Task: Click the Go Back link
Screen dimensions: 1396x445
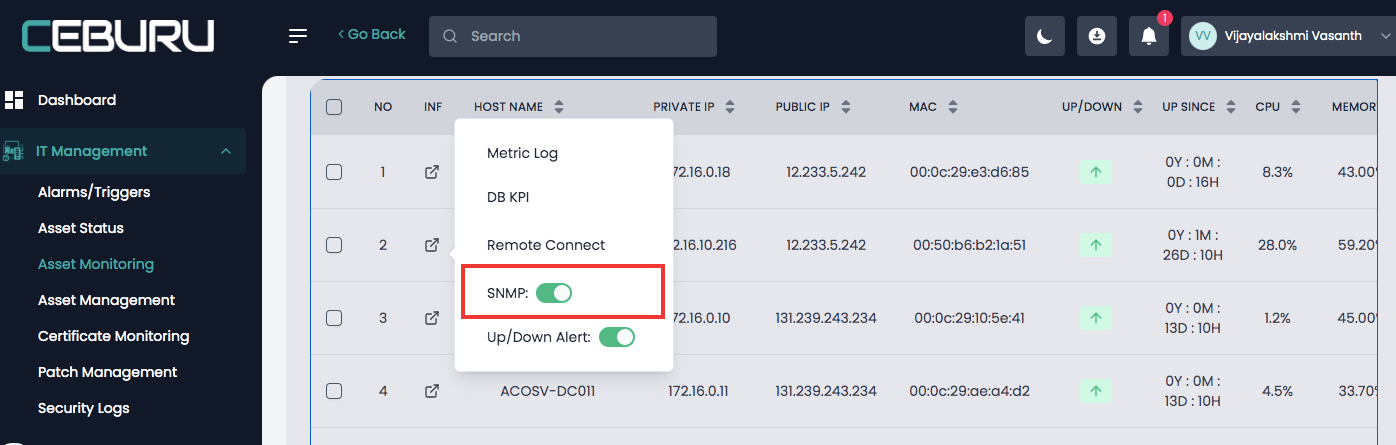Action: 371,34
